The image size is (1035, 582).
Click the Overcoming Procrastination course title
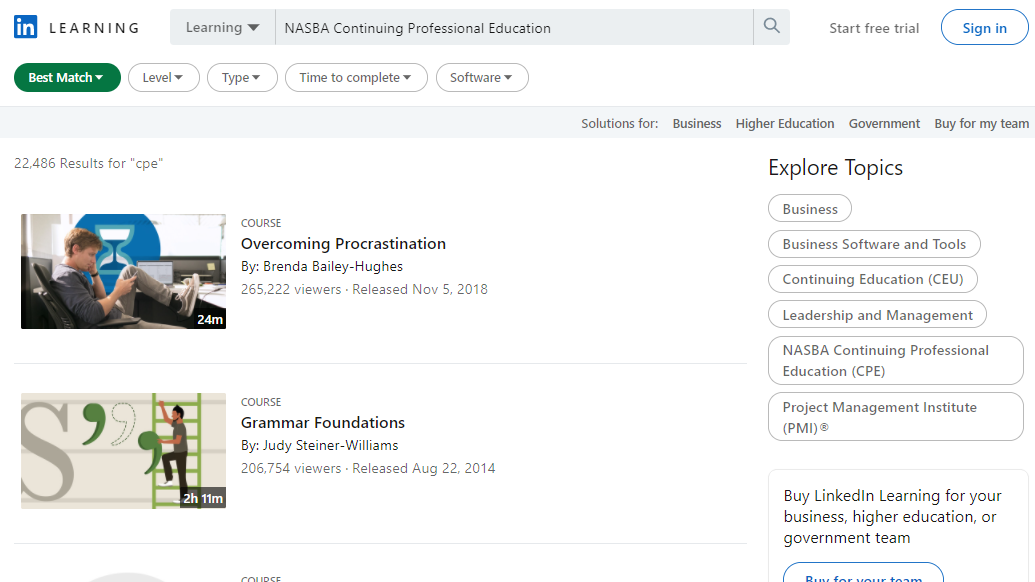coord(343,243)
